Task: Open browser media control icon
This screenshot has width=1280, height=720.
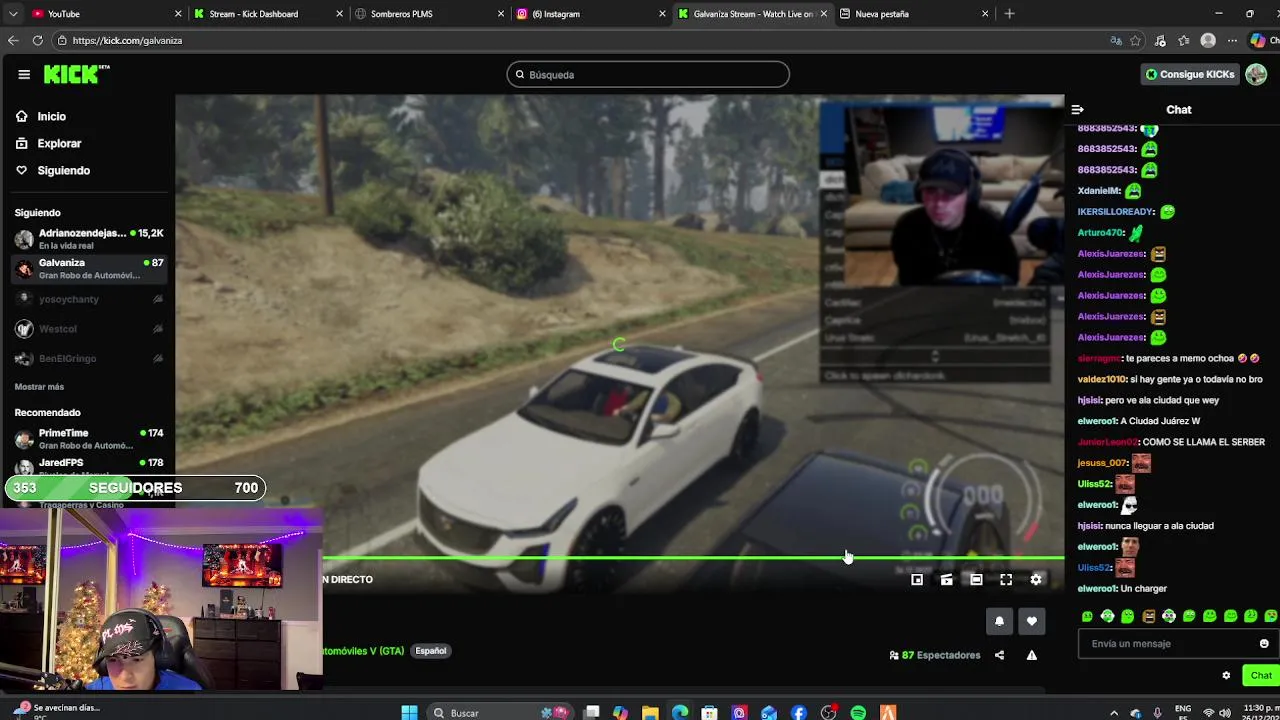Action: click(1160, 41)
